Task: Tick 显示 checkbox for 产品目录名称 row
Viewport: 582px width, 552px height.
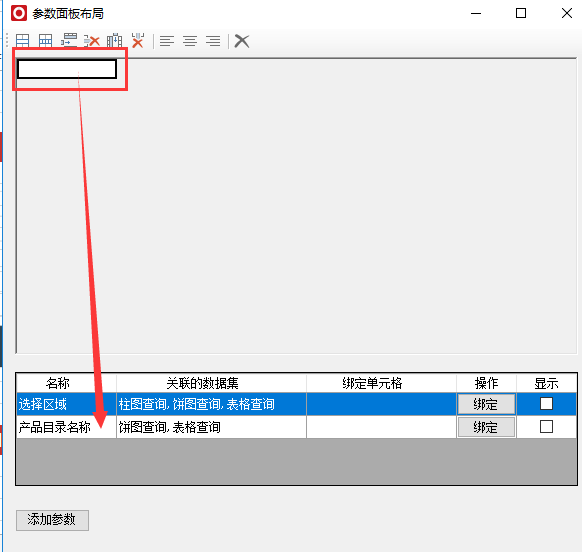Action: point(546,427)
